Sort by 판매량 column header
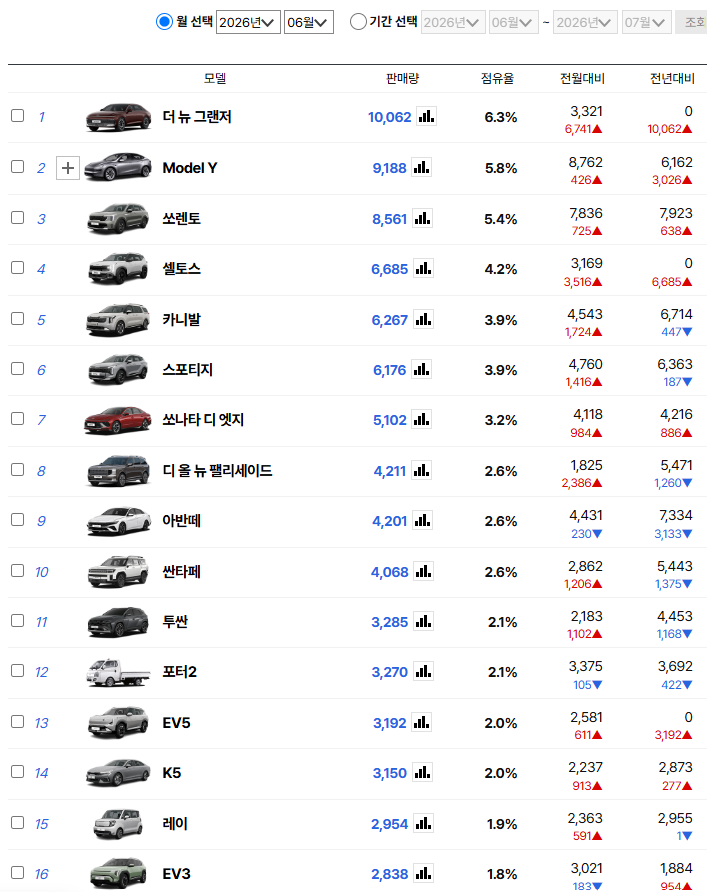 coord(402,79)
